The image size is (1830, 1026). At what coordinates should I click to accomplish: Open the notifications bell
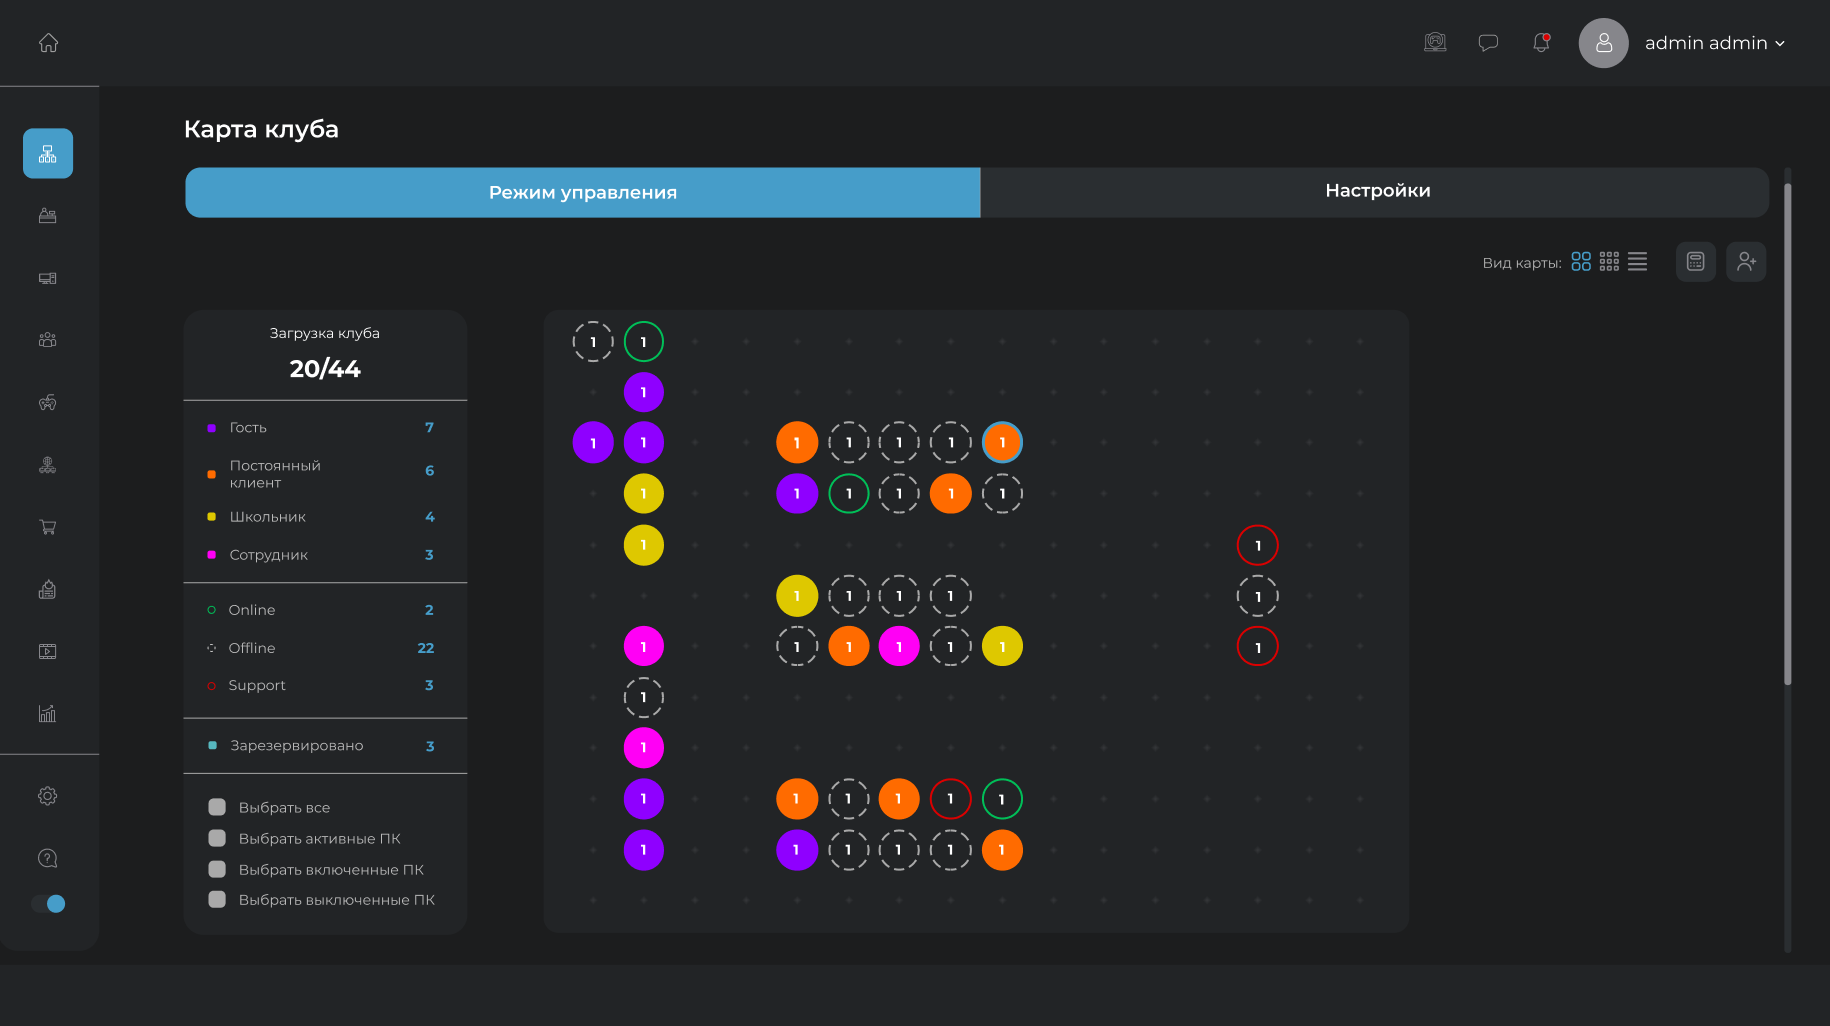point(1541,43)
